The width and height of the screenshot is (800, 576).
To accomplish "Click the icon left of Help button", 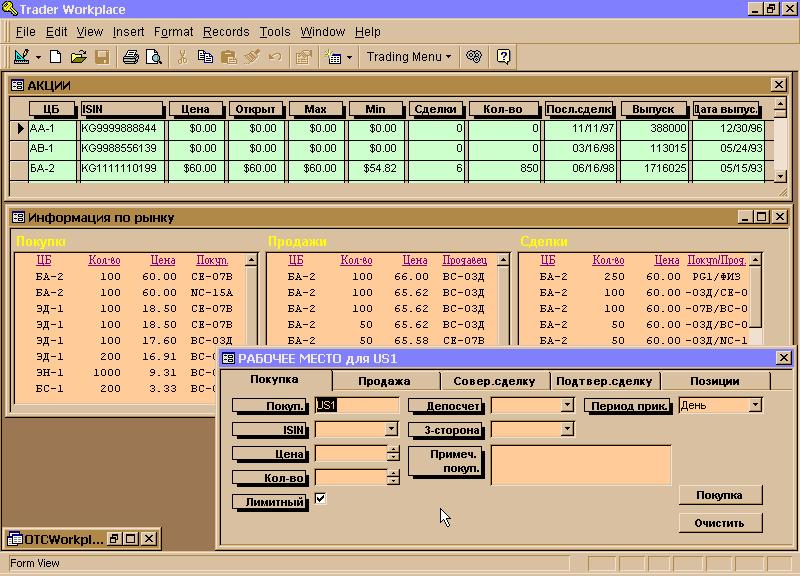I will [x=475, y=57].
